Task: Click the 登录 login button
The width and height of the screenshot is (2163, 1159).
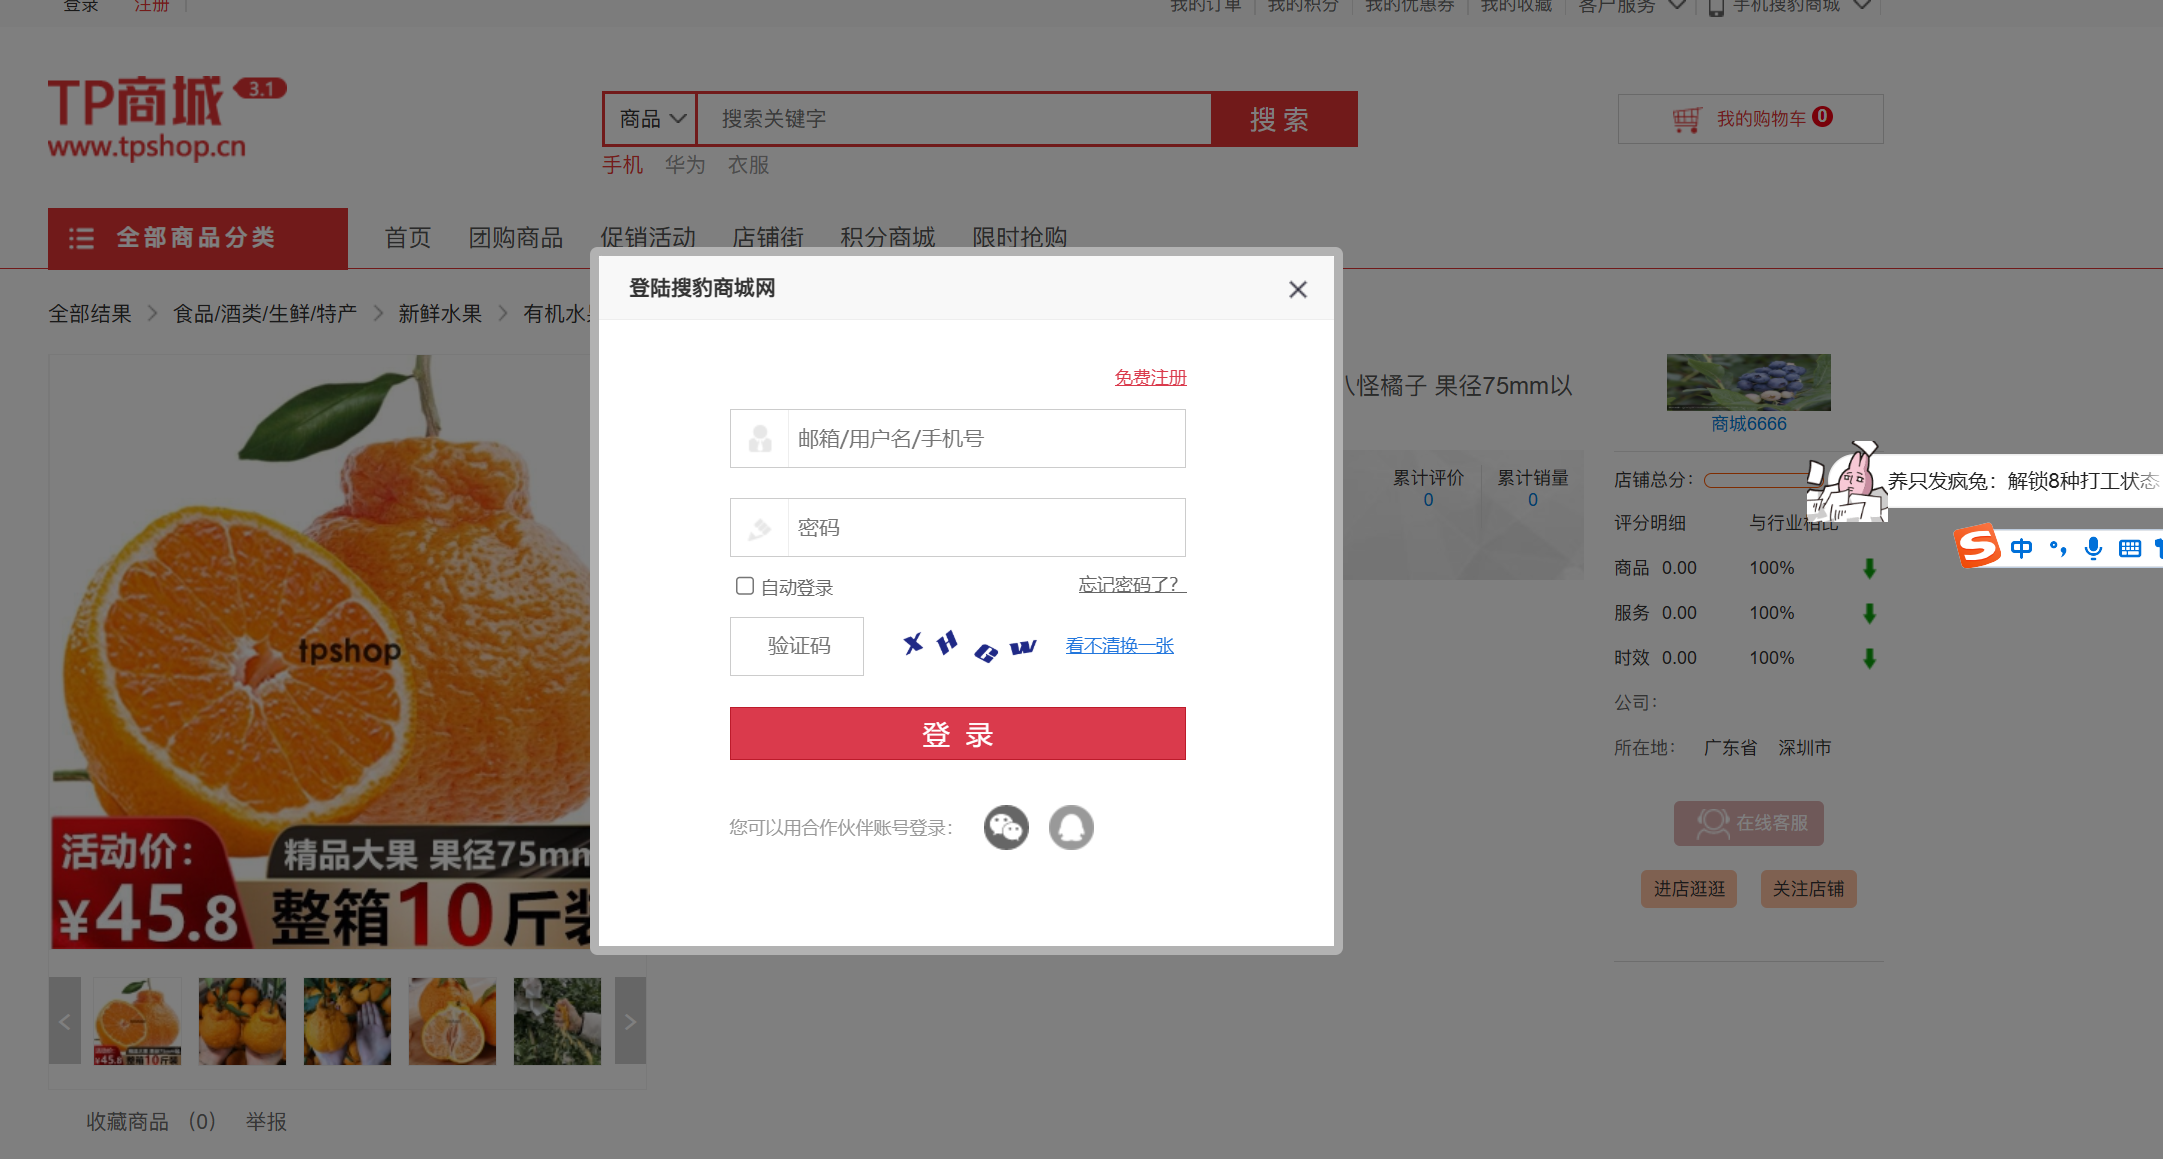Action: pos(957,733)
